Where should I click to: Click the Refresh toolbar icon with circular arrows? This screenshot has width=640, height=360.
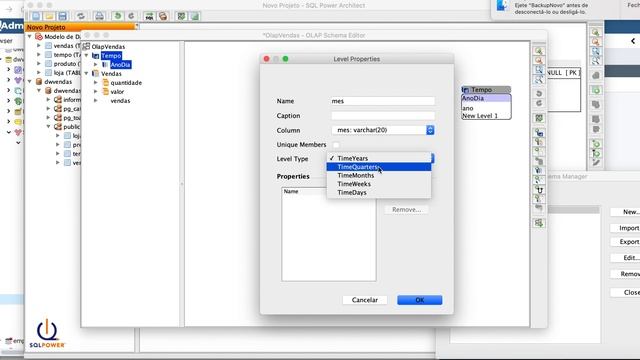tap(80, 16)
